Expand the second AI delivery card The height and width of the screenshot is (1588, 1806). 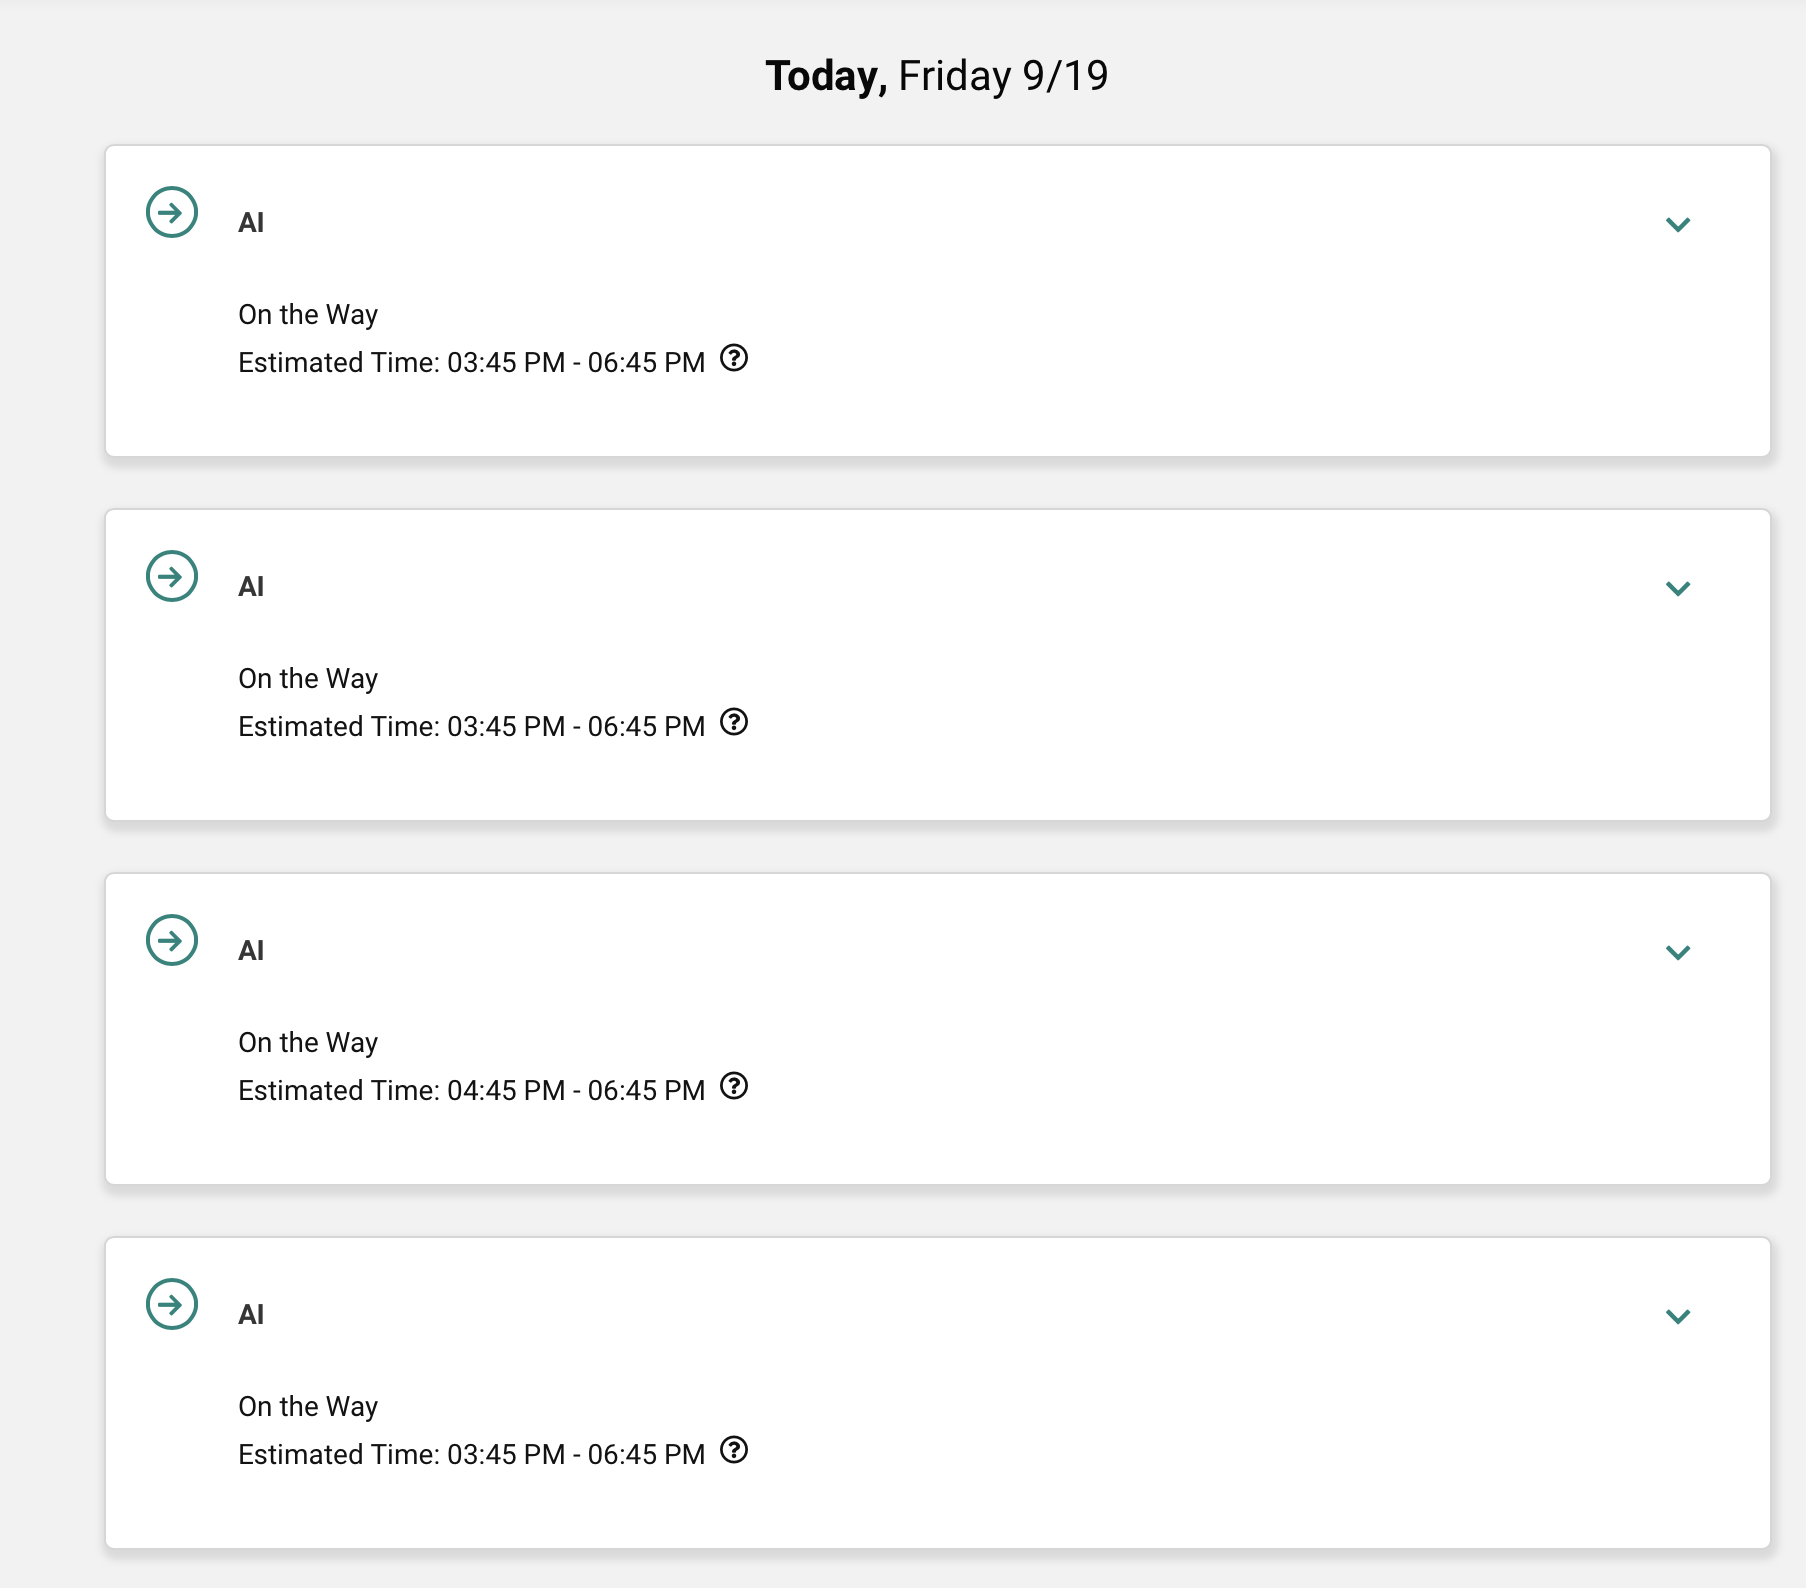[x=1679, y=589]
